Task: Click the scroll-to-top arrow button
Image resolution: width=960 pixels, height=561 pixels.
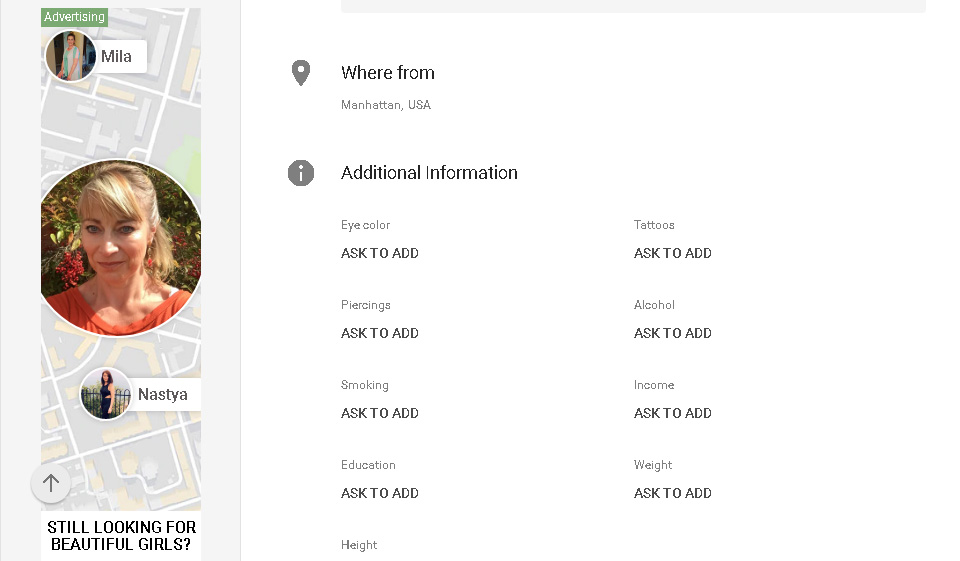Action: pyautogui.click(x=51, y=483)
